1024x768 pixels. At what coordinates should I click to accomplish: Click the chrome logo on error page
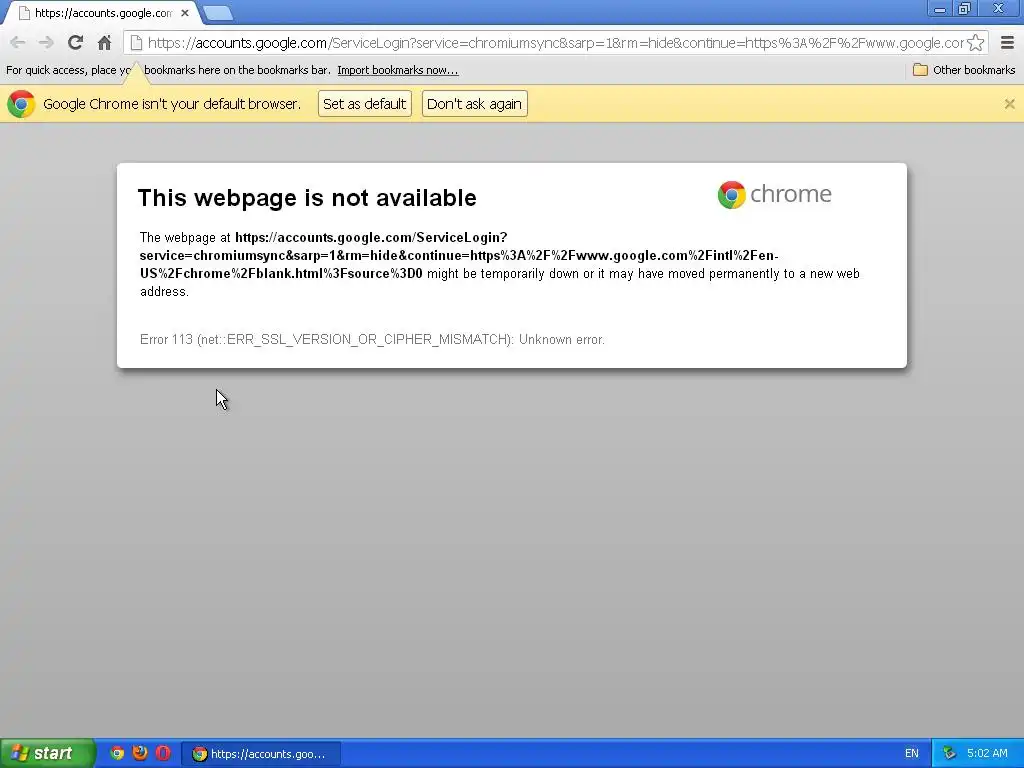coord(775,195)
